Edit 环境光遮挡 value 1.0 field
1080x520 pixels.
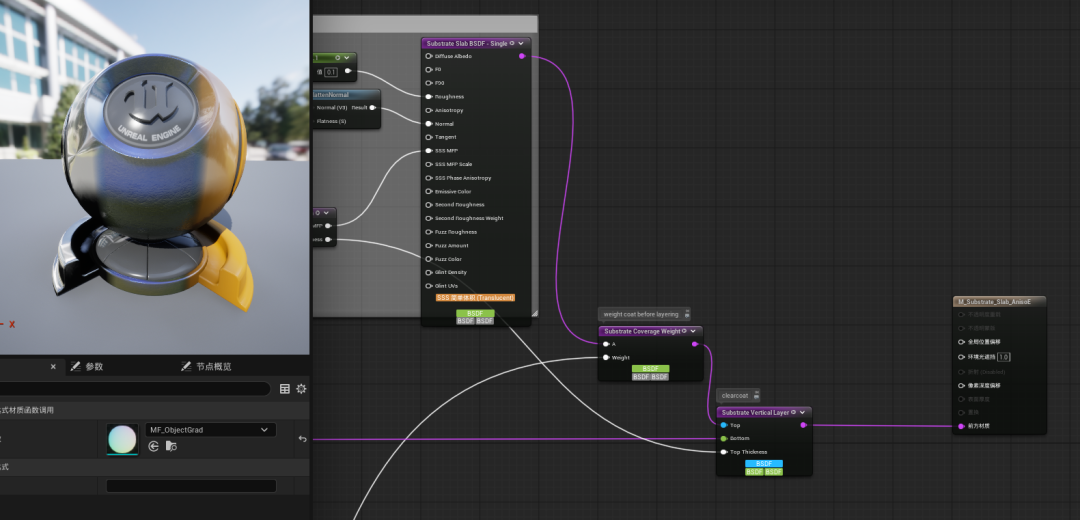(x=1004, y=357)
